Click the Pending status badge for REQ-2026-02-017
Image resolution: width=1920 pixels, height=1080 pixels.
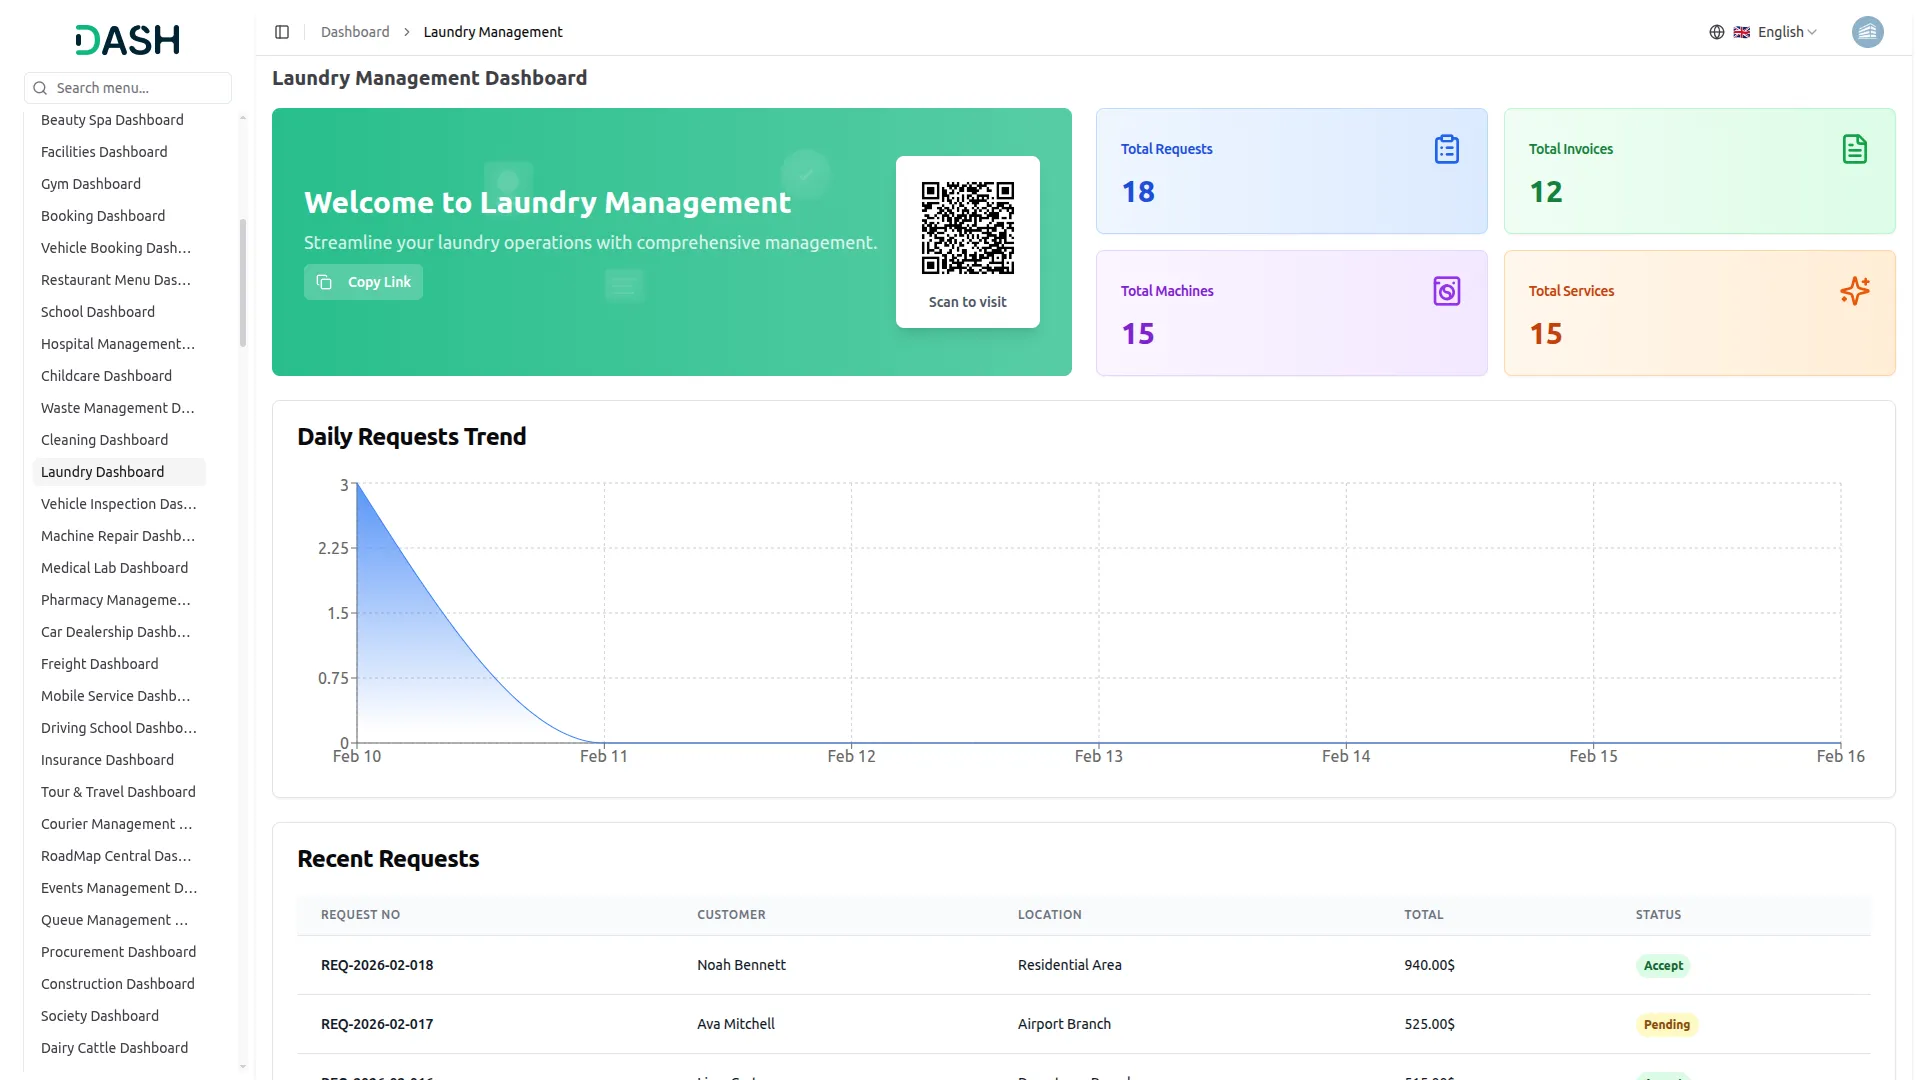(1666, 1024)
